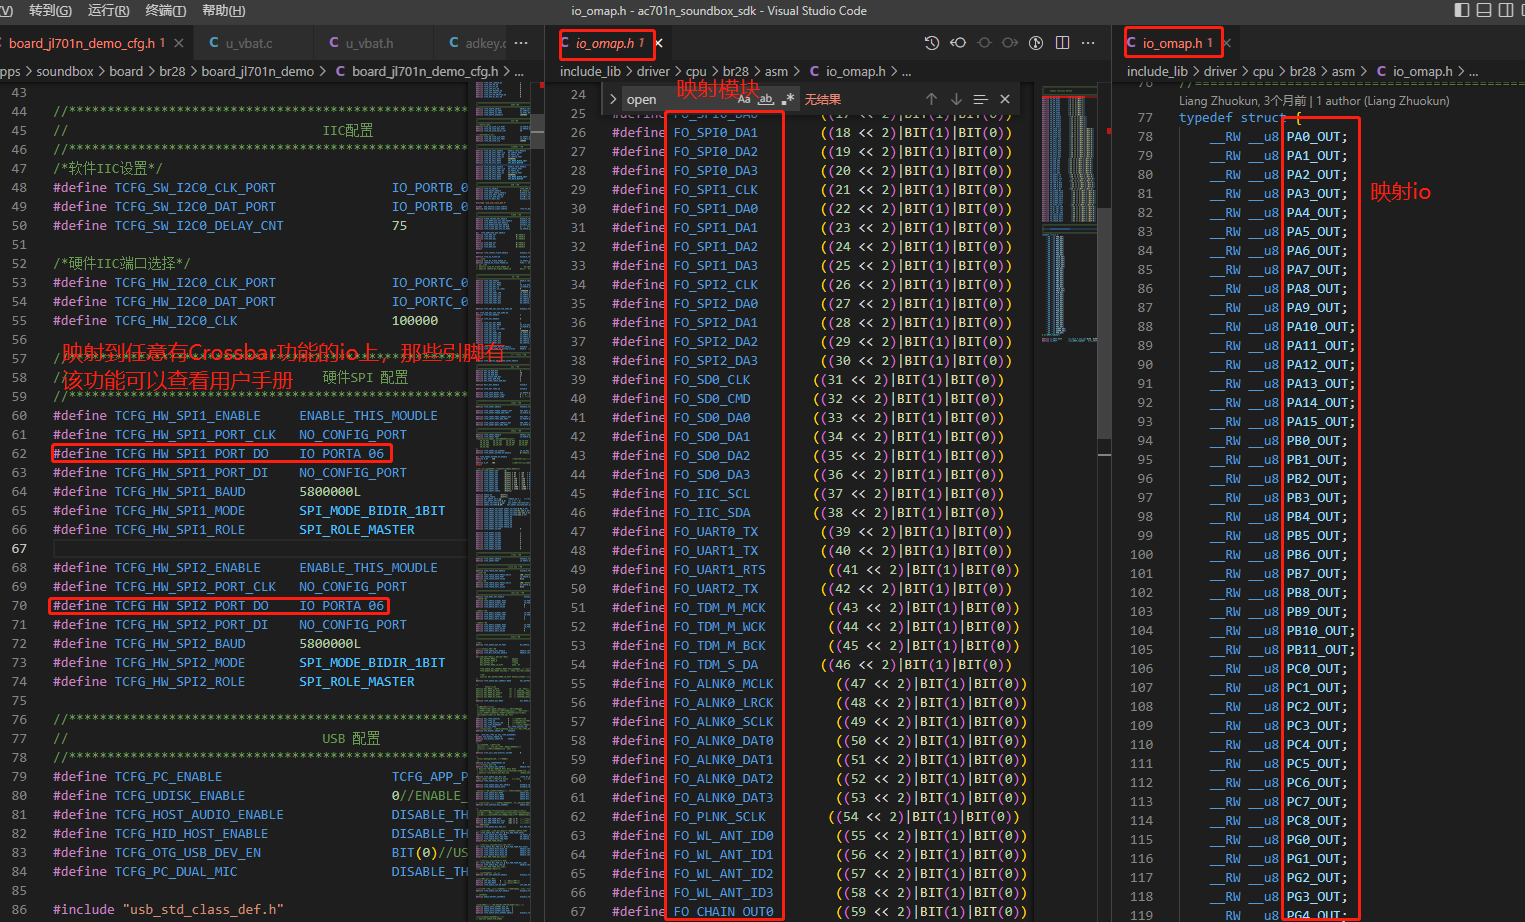The width and height of the screenshot is (1525, 922).
Task: Open the 运行(R) menu
Action: [x=109, y=10]
